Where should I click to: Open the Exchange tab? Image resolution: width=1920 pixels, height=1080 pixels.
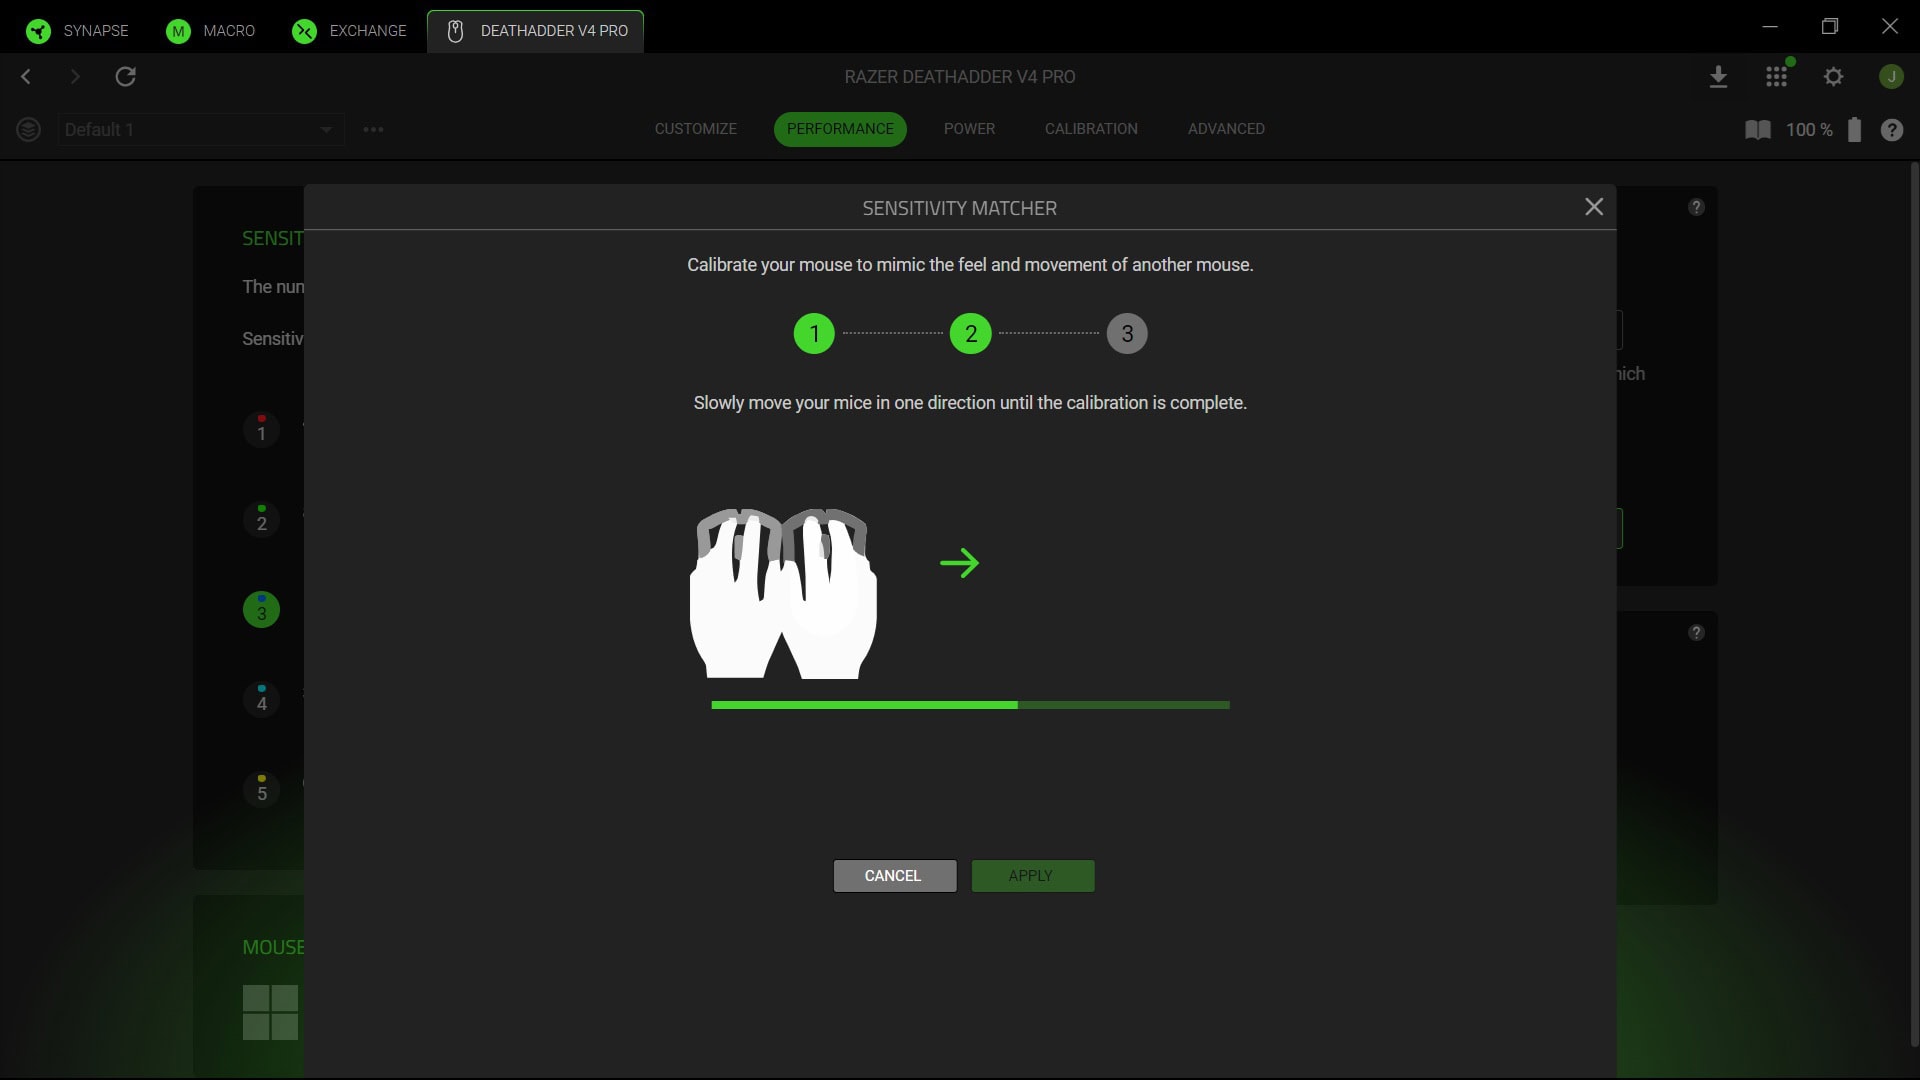(x=350, y=31)
